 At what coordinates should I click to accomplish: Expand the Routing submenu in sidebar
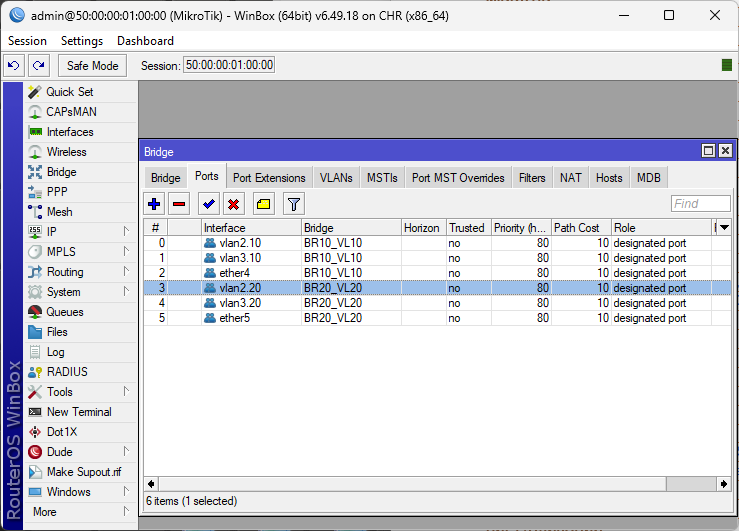click(126, 272)
